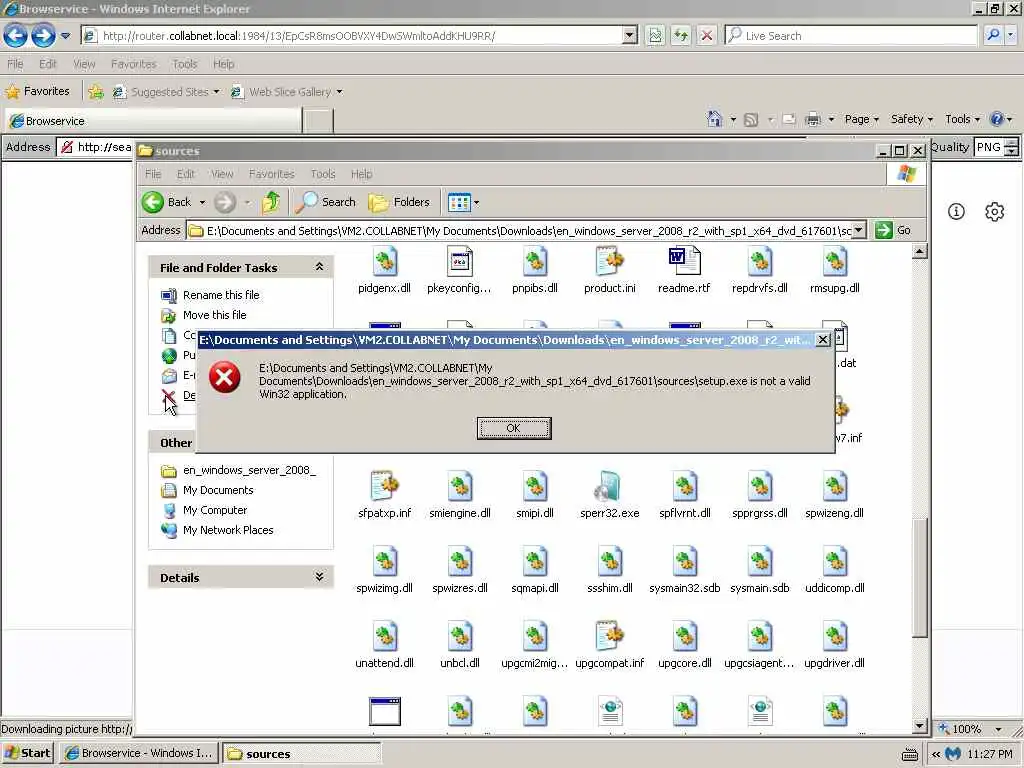This screenshot has height=768, width=1024.
Task: Click the IE stop loading icon
Action: (706, 35)
